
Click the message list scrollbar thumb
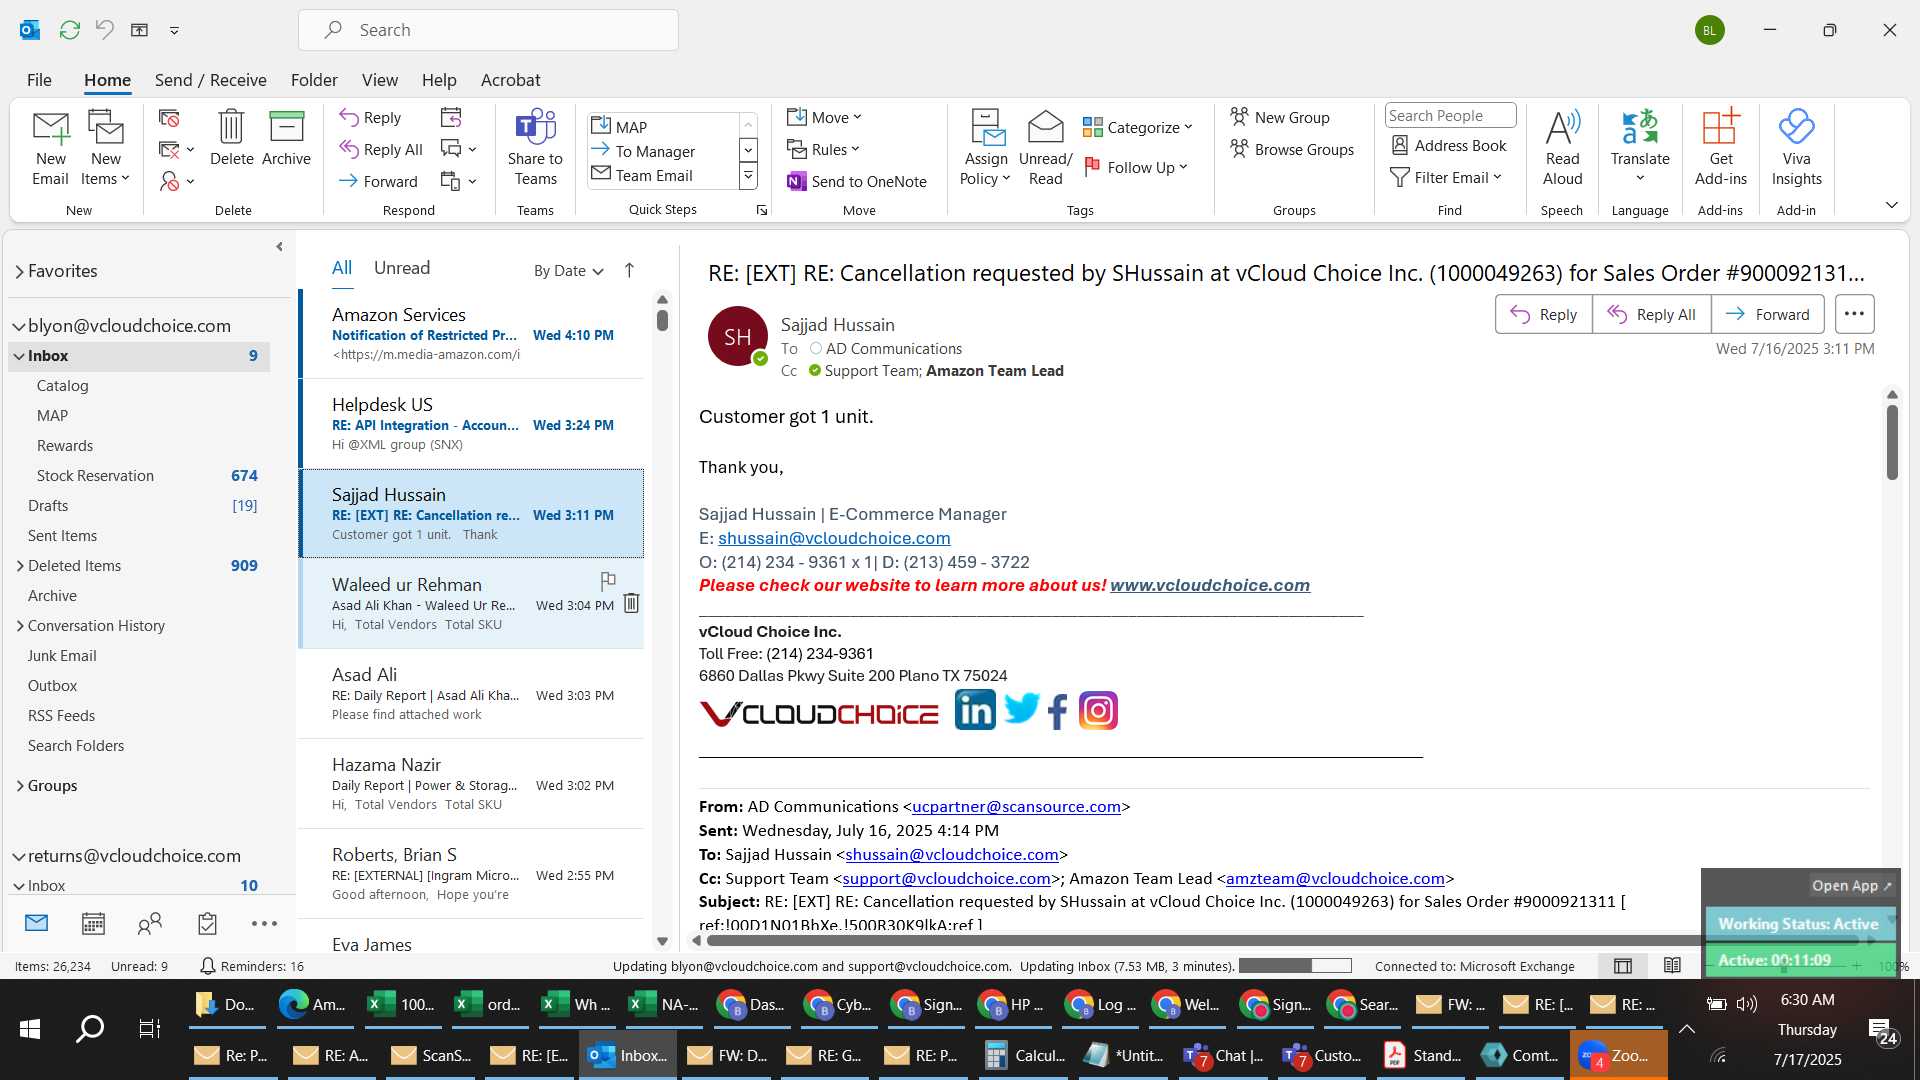(x=662, y=320)
